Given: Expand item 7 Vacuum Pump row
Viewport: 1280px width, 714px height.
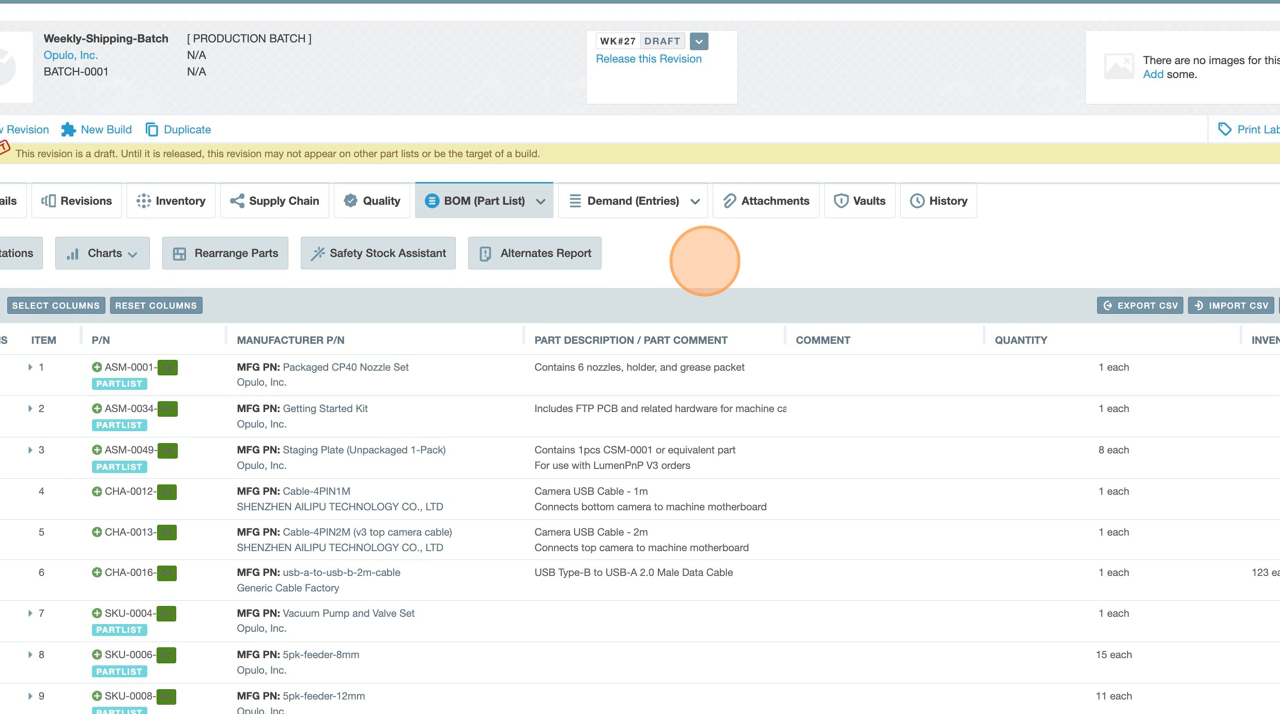Looking at the screenshot, I should [30, 614].
